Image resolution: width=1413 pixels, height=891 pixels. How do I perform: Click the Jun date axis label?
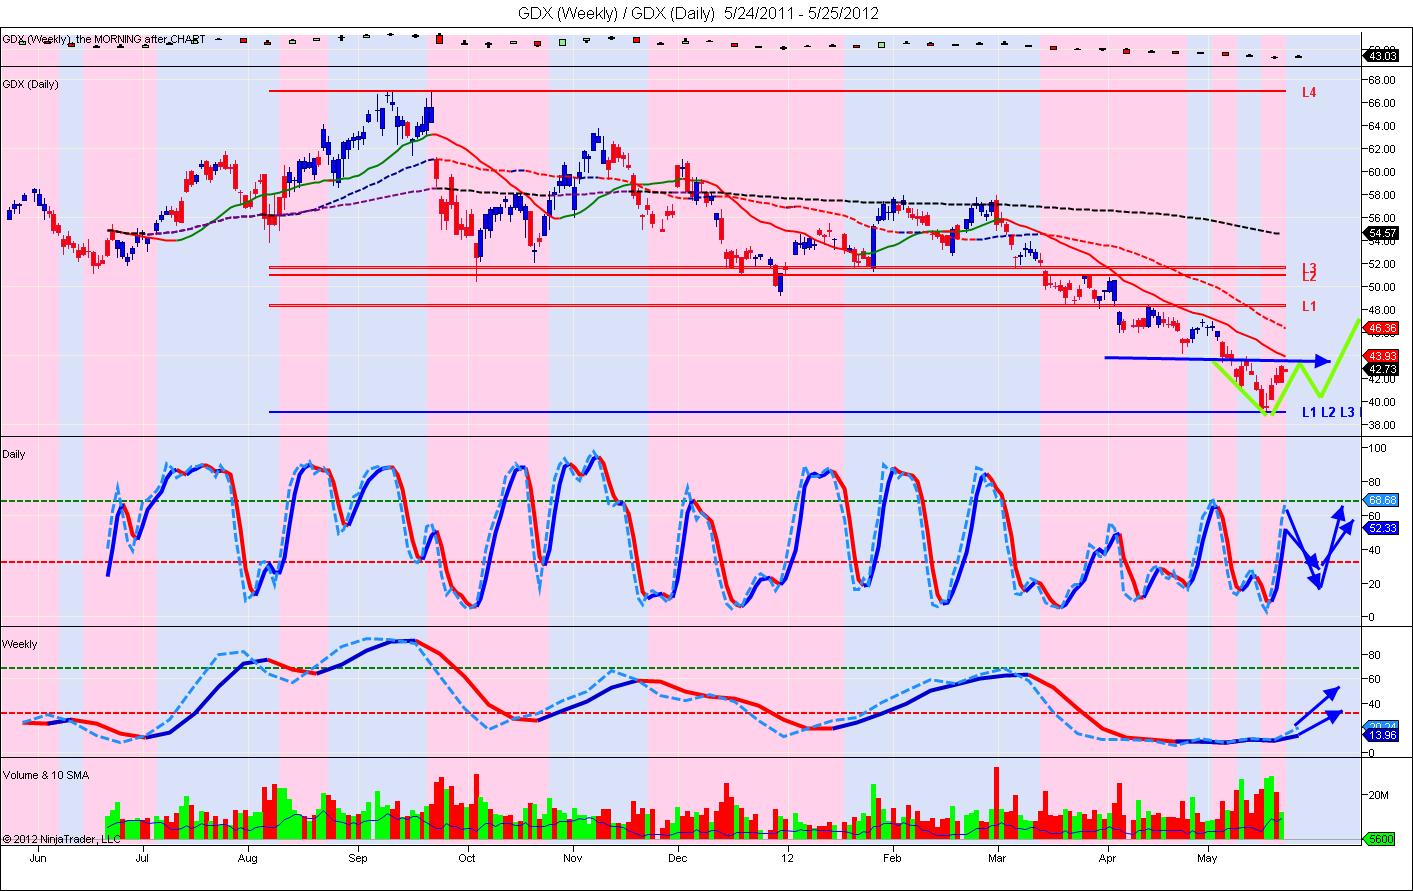pos(39,858)
